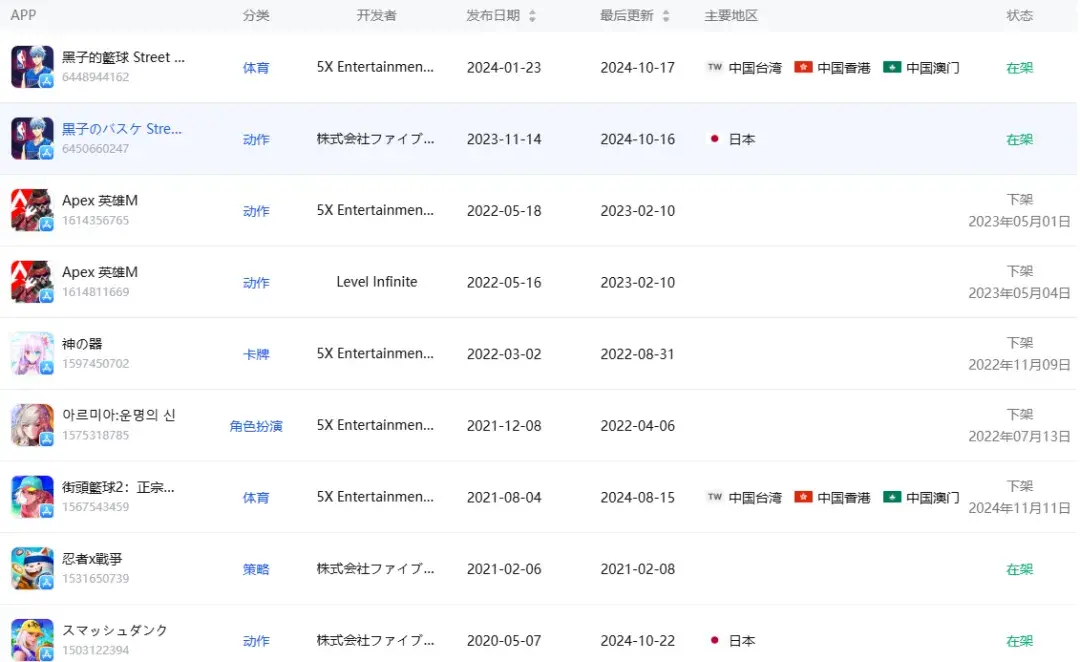Click the 卡牌 category label for 神の器

point(256,354)
